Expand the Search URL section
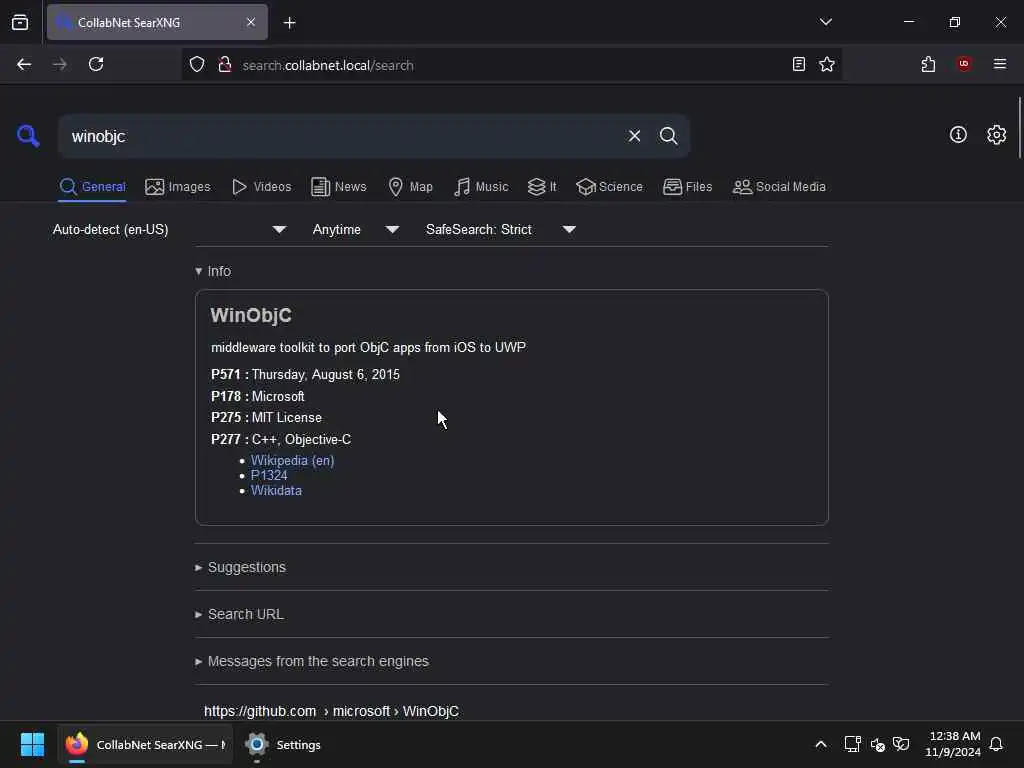 (239, 614)
